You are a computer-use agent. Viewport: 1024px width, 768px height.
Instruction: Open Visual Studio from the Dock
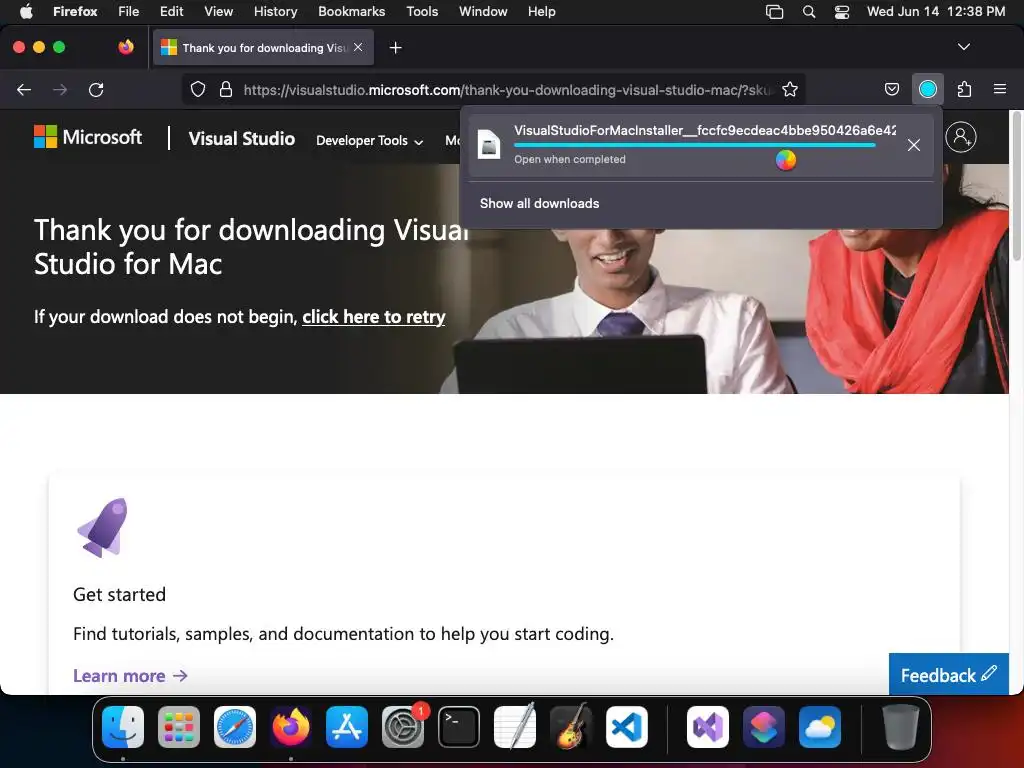[x=708, y=727]
